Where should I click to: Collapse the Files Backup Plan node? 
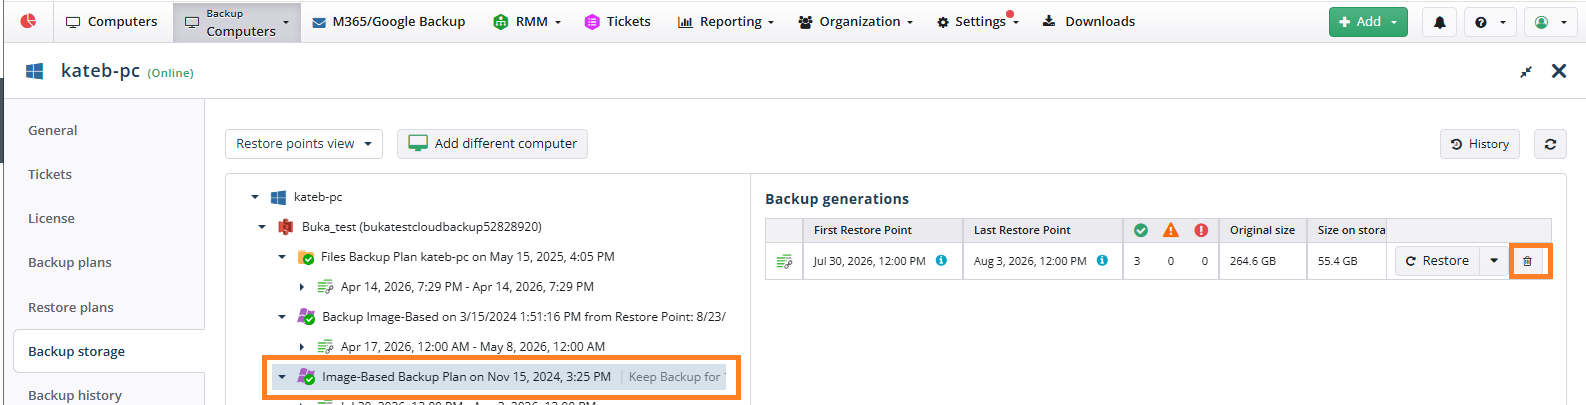pyautogui.click(x=282, y=257)
